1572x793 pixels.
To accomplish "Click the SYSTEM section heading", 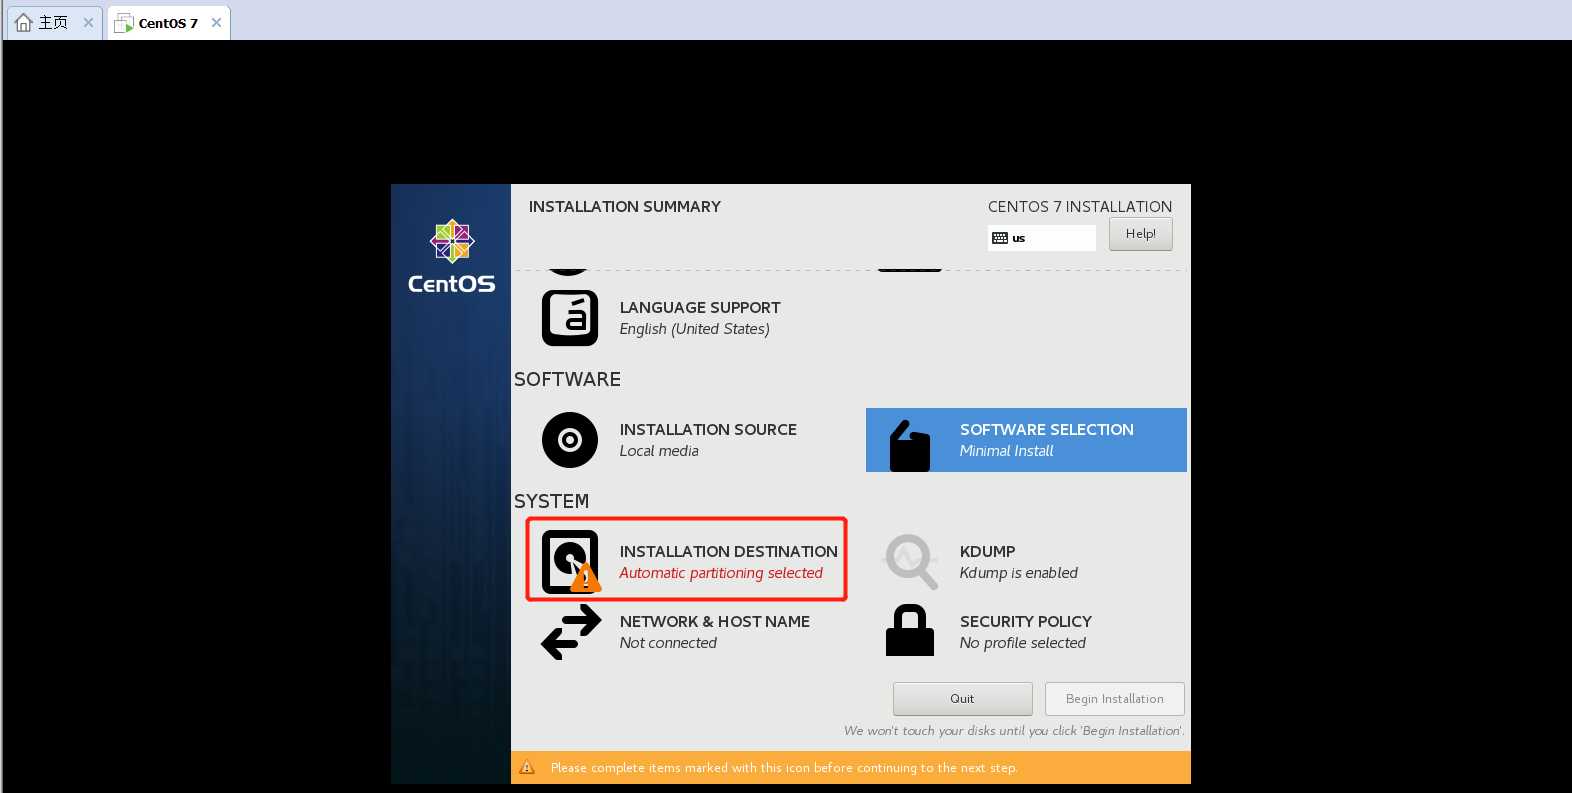I will tap(551, 501).
